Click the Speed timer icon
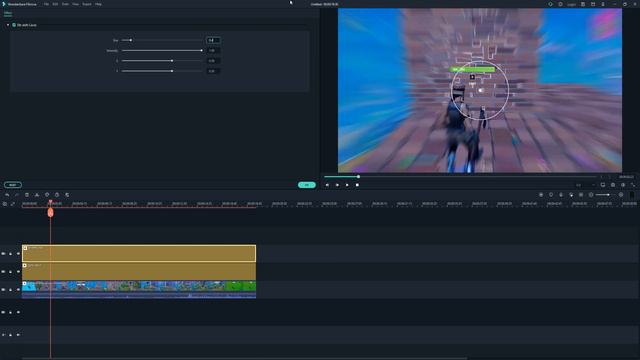This screenshot has height=360, width=640. (57, 195)
